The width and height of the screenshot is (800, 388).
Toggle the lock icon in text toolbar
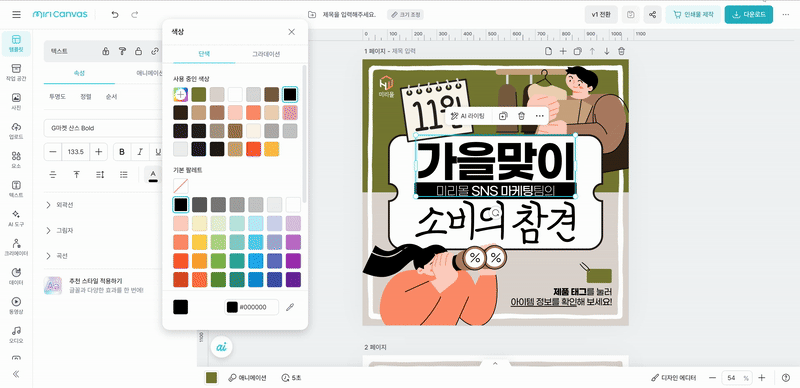[138, 51]
